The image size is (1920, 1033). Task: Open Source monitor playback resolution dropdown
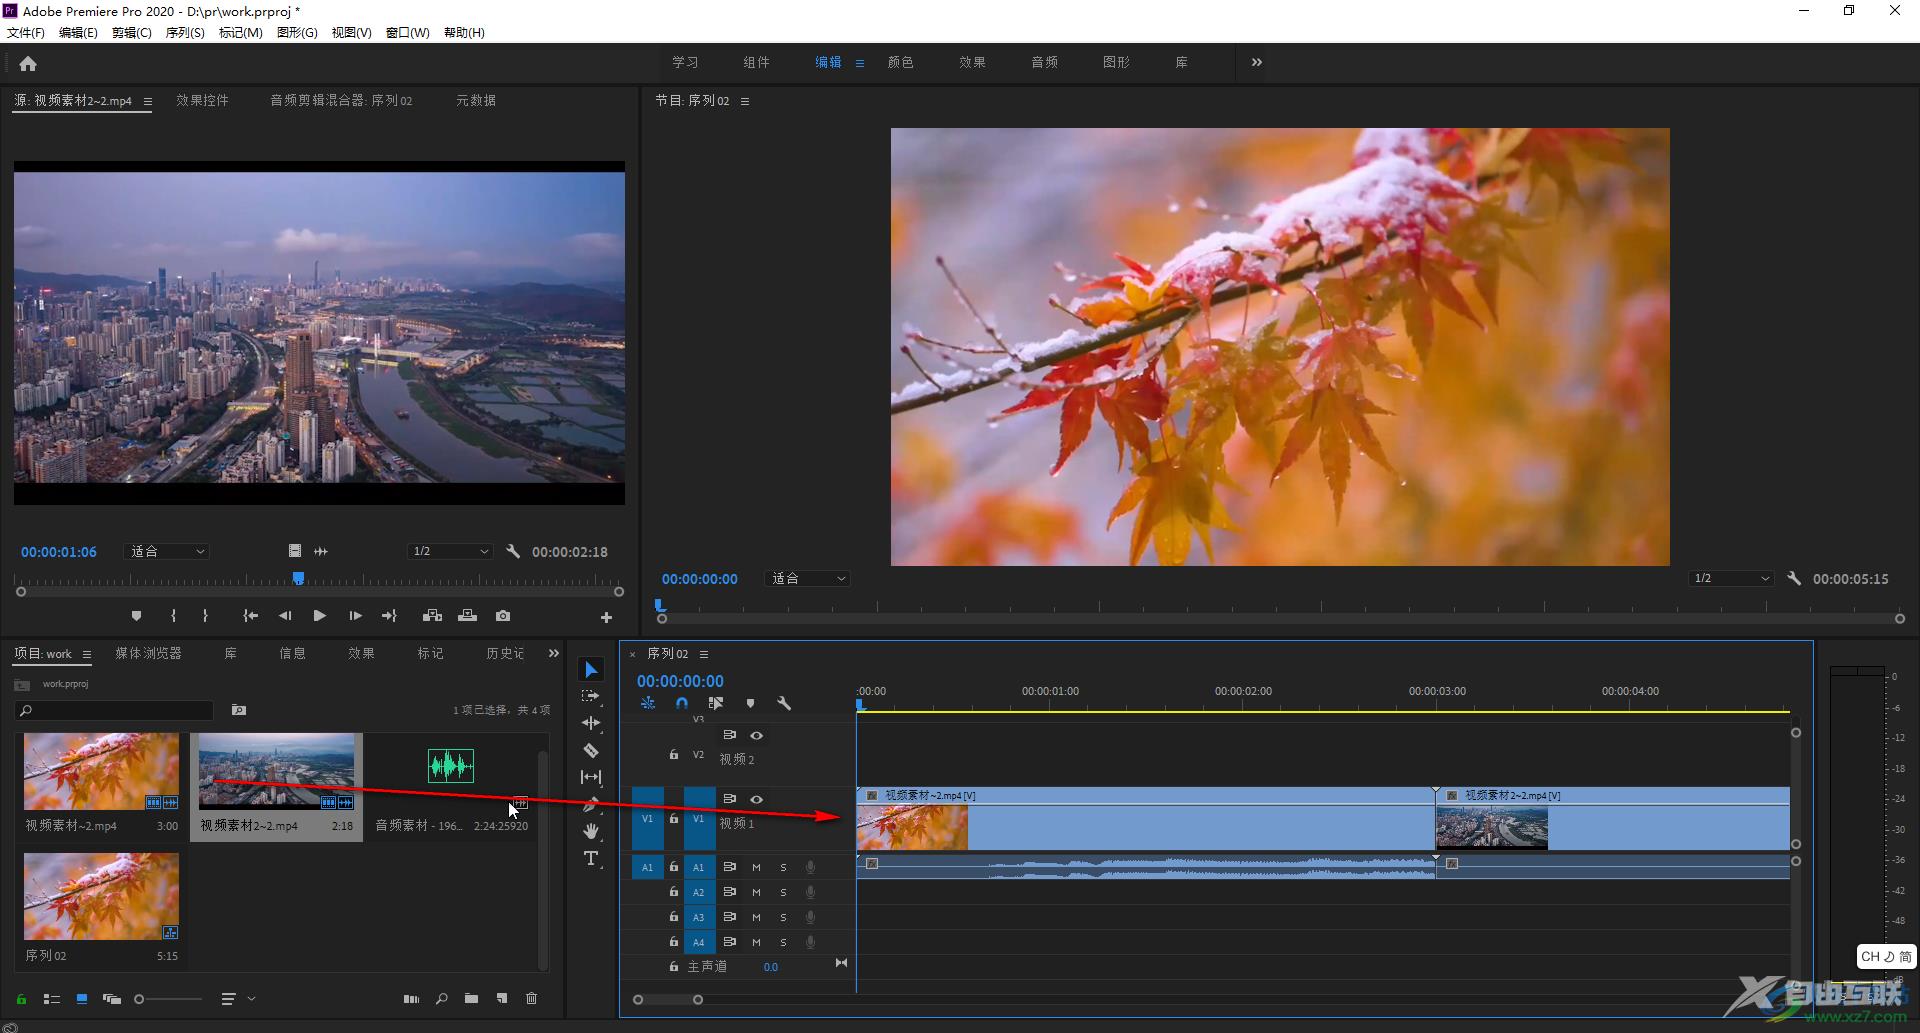pyautogui.click(x=450, y=551)
